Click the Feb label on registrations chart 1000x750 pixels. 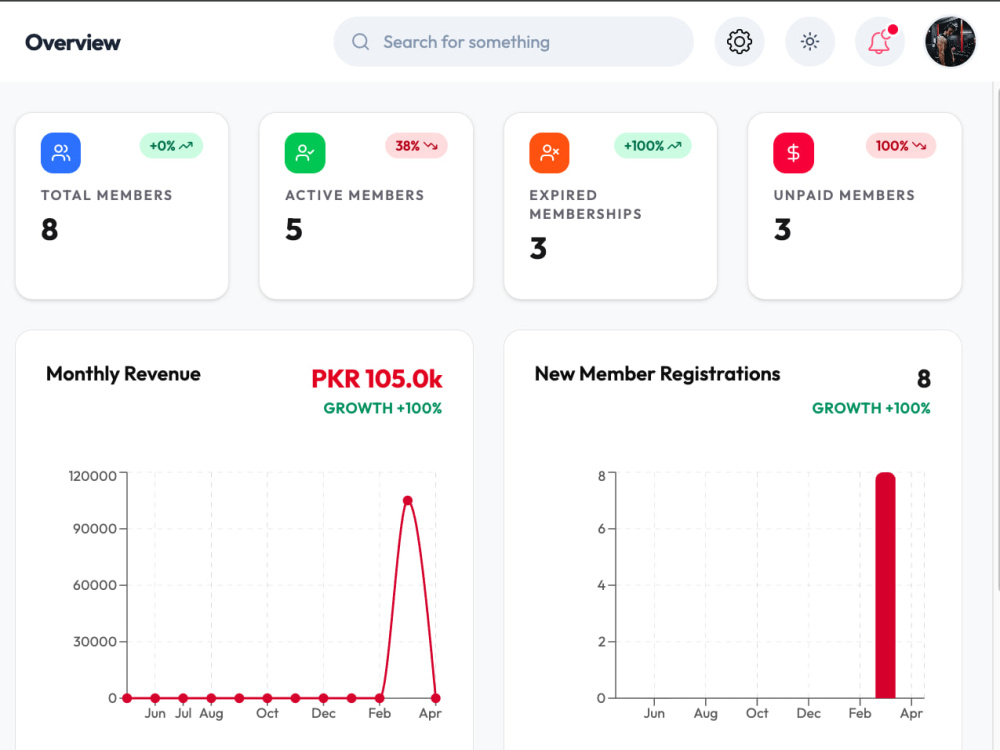coord(860,713)
